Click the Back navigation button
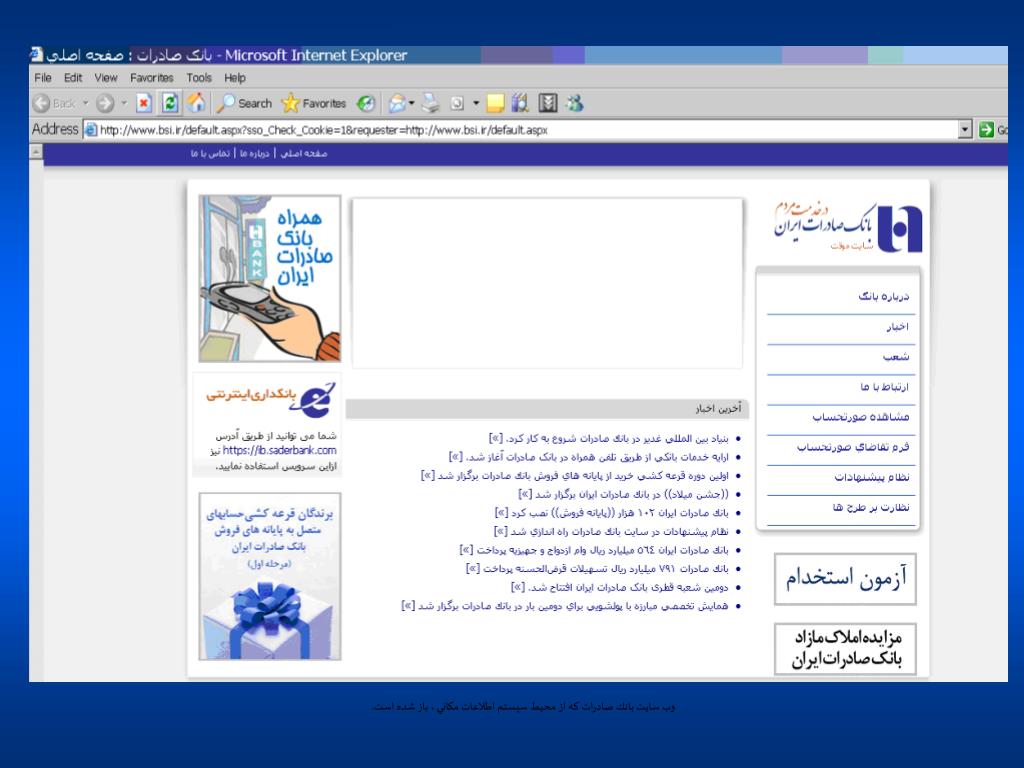 (x=54, y=103)
